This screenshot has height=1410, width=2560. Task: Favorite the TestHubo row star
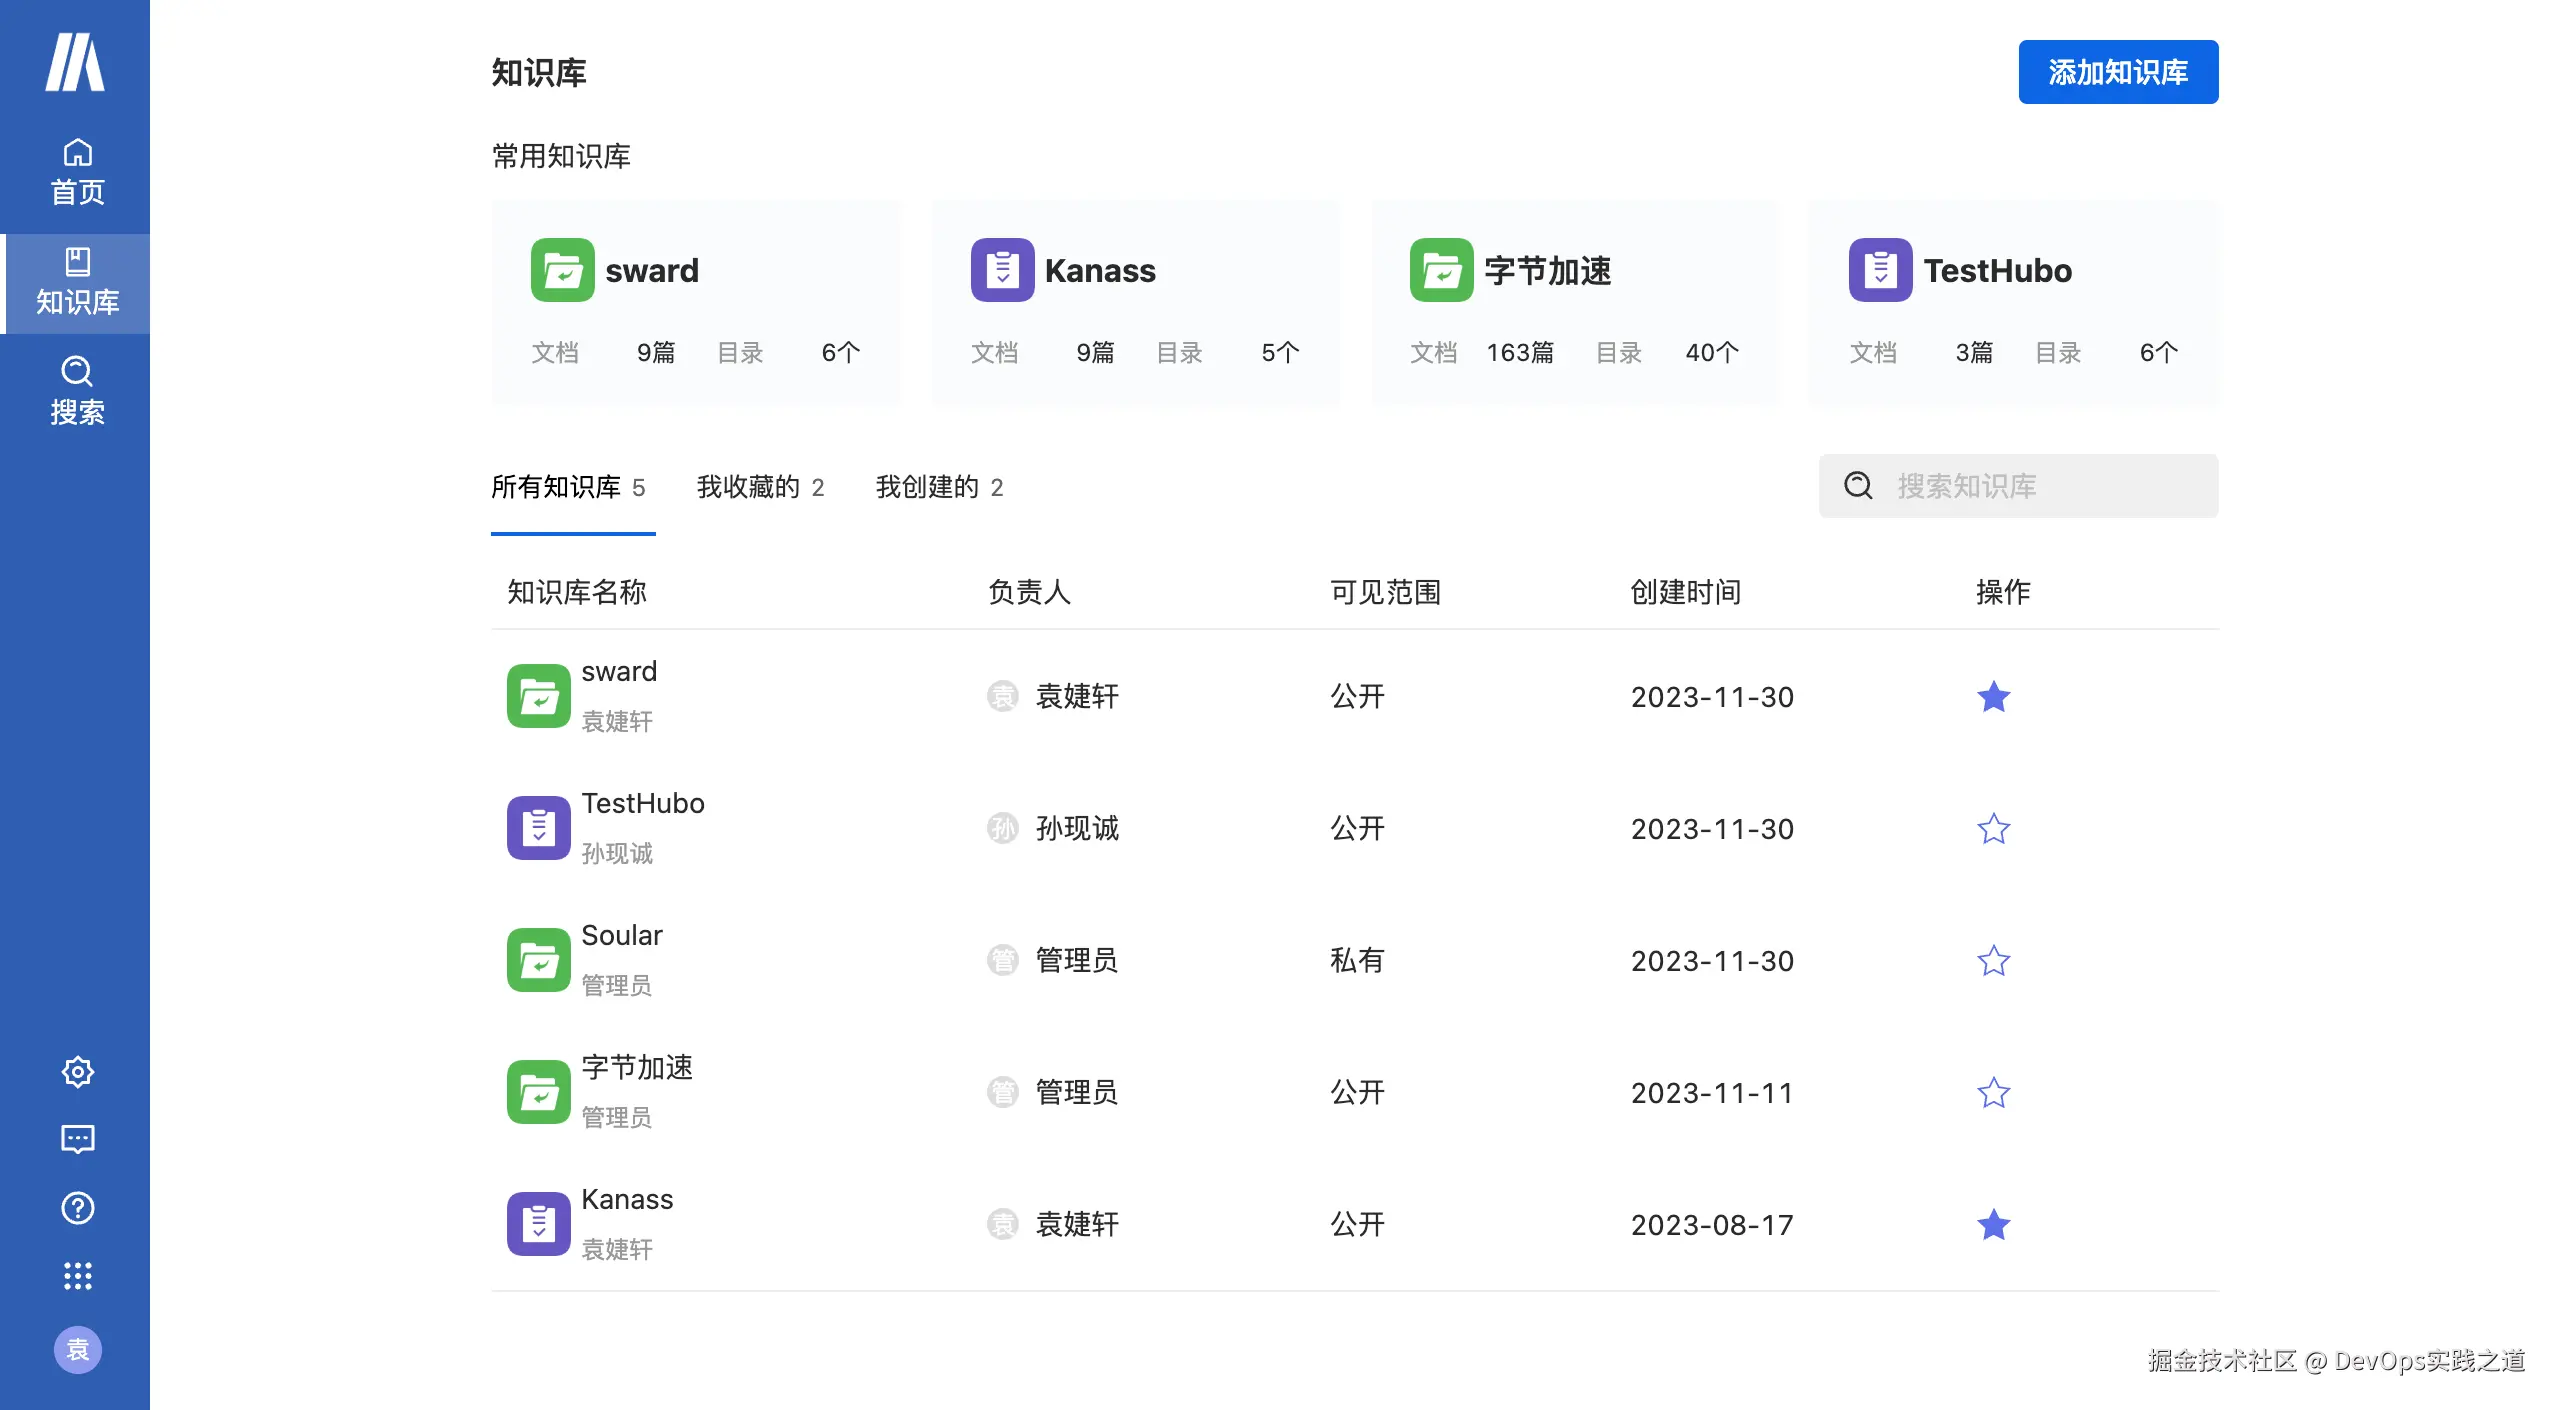(1993, 829)
